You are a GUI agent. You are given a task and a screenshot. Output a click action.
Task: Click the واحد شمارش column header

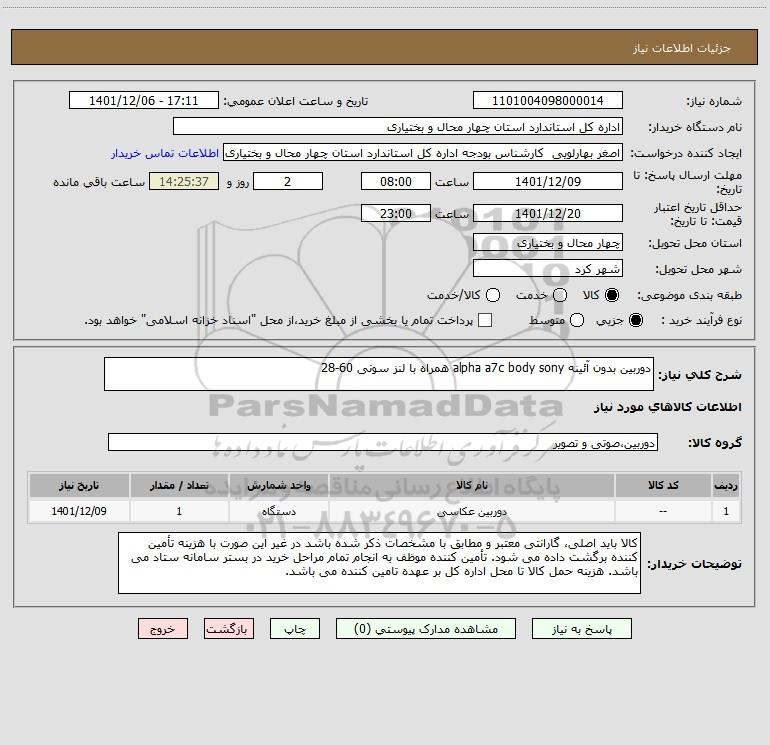[278, 485]
